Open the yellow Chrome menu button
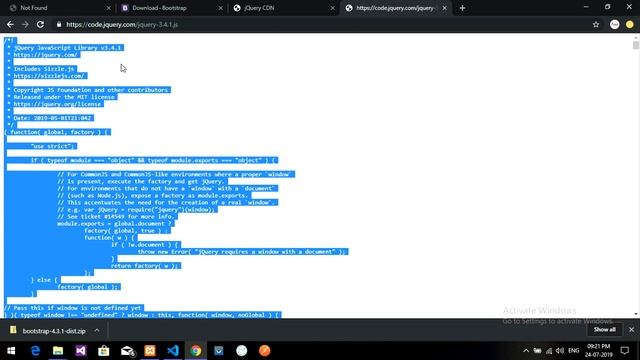This screenshot has height=360, width=640. 630,24
